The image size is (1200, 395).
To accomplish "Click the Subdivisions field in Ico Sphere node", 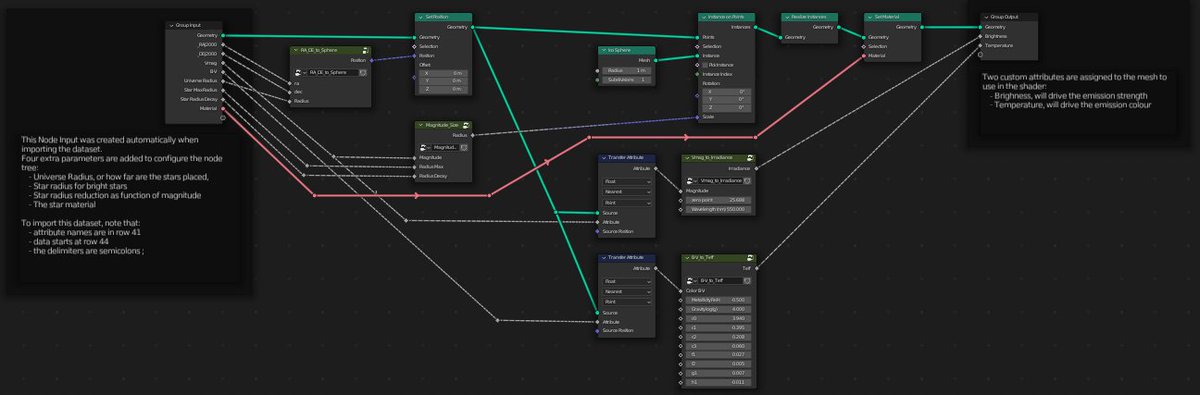I will pyautogui.click(x=626, y=80).
